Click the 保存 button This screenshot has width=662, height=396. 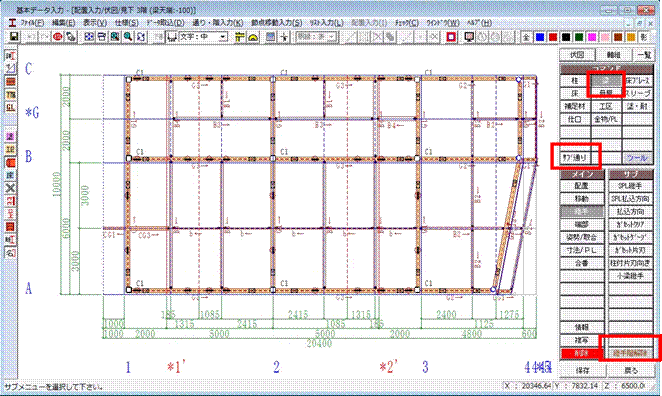tap(583, 370)
